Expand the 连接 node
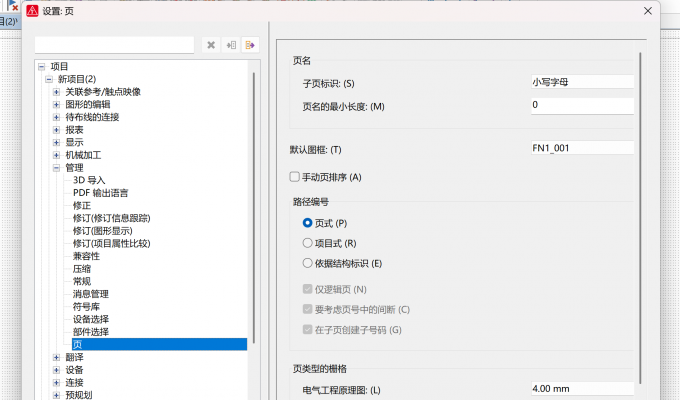Viewport: 680px width, 400px height. (x=56, y=383)
